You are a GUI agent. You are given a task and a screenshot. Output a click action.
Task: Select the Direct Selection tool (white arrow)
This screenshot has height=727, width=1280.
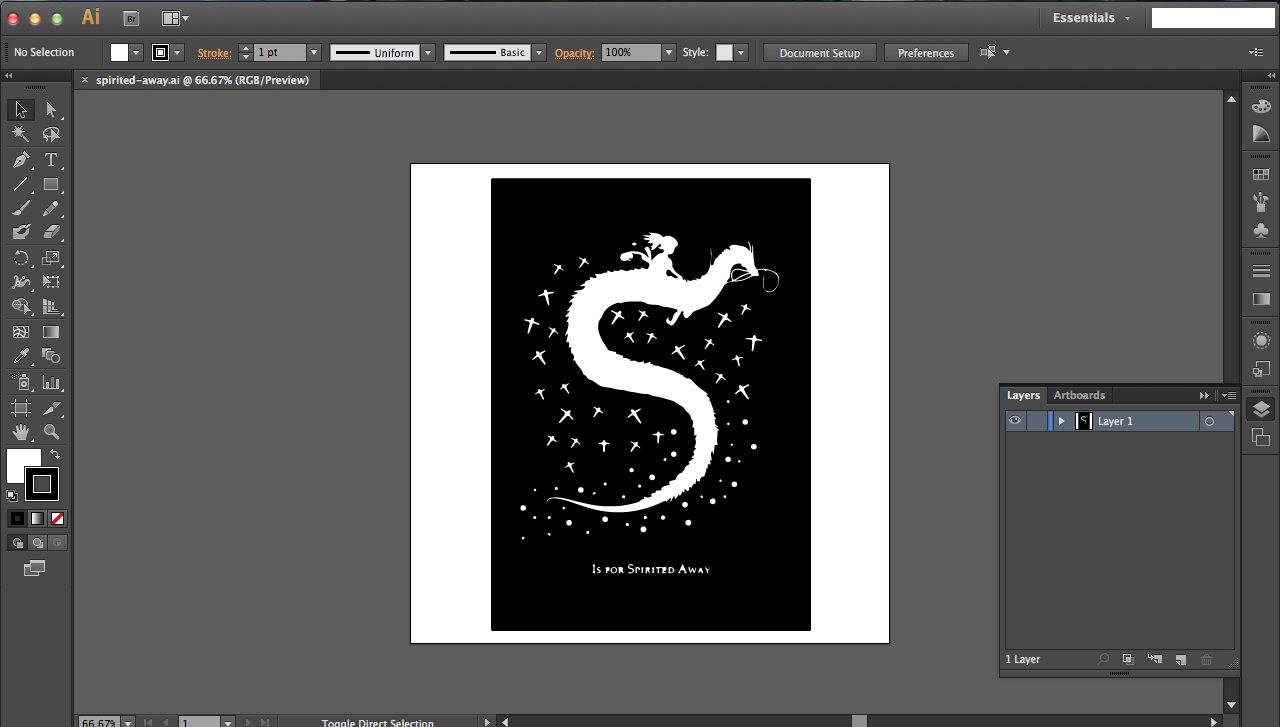tap(51, 110)
